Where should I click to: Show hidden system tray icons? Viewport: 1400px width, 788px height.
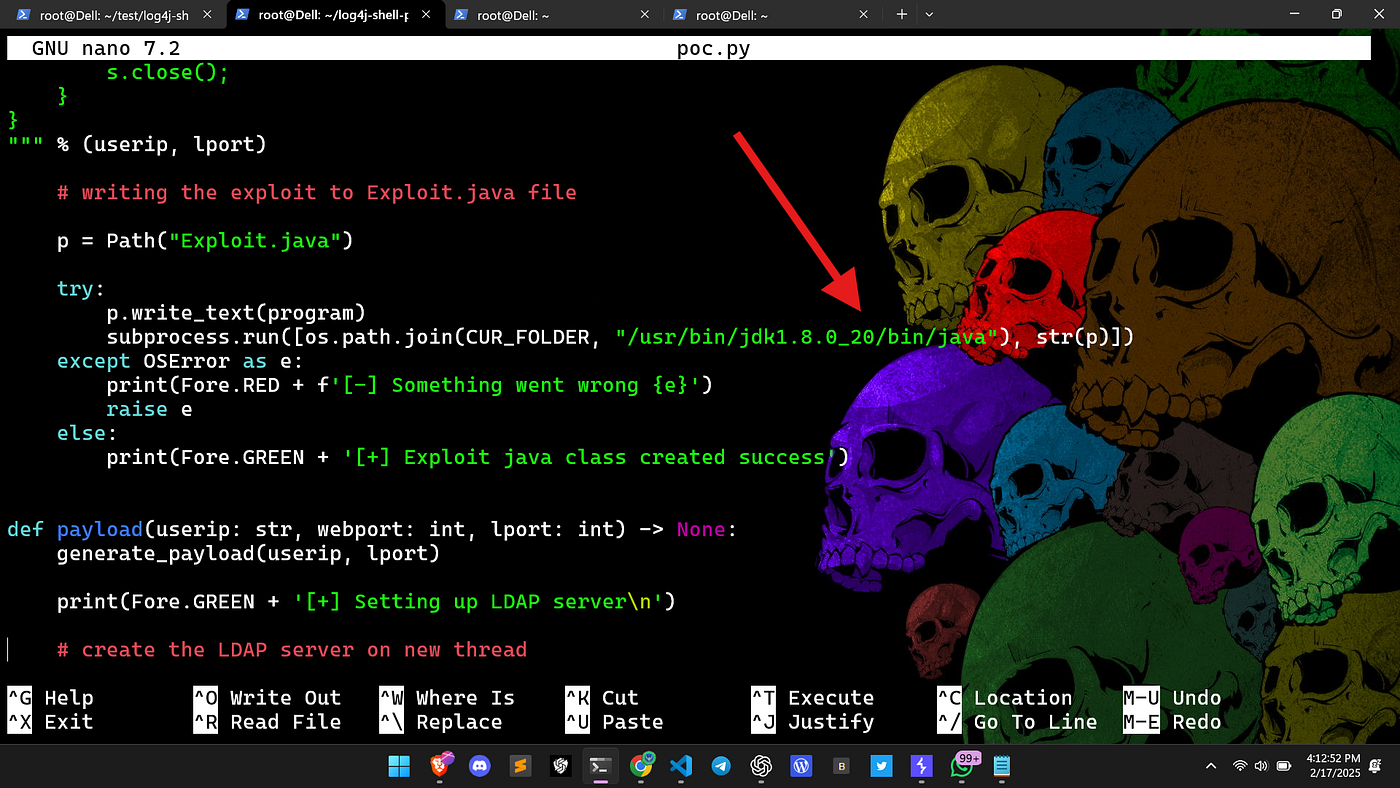1211,767
